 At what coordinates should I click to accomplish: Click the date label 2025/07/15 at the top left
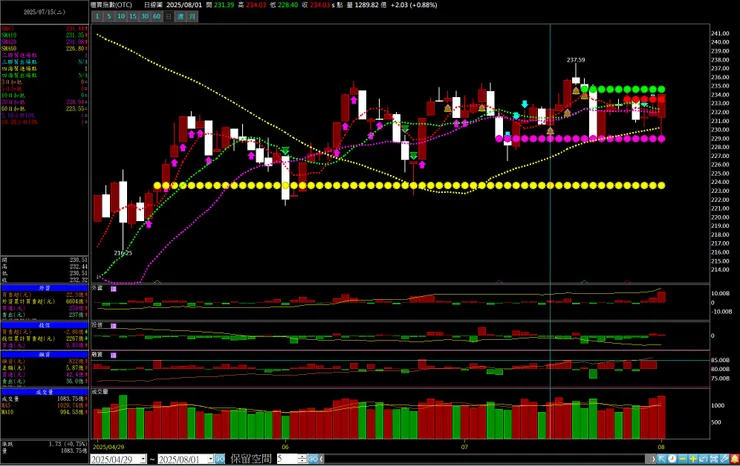pos(44,12)
